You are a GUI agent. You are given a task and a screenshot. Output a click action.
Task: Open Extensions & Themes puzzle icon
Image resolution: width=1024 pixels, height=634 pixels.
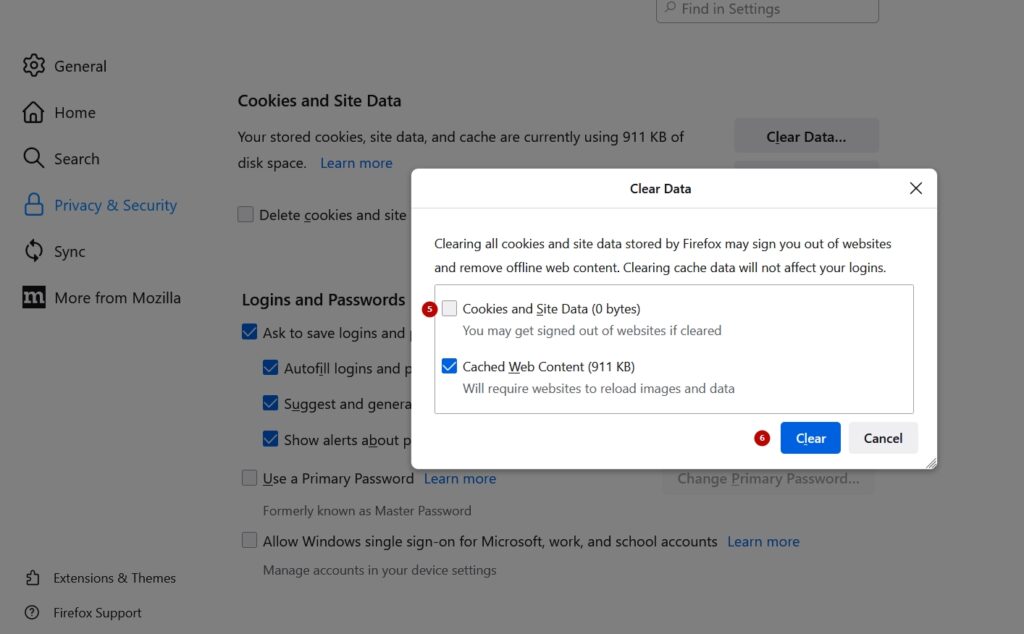click(32, 578)
